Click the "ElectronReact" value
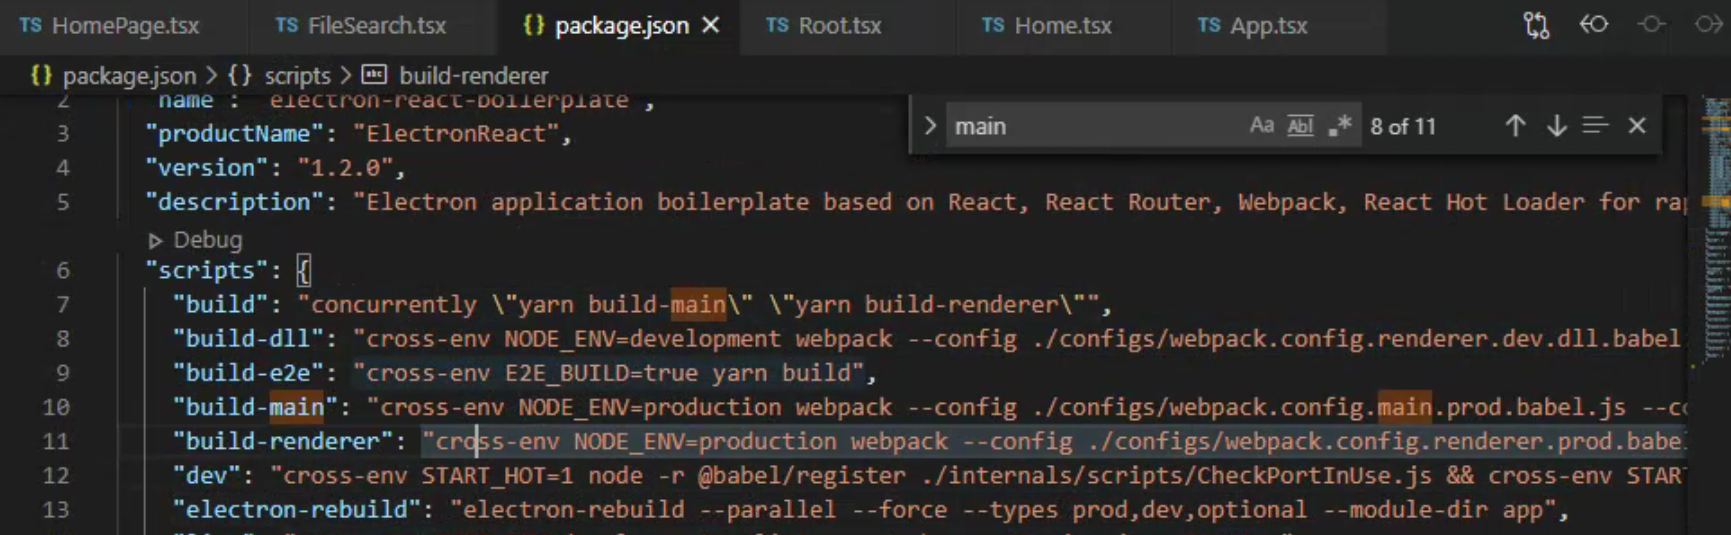The height and width of the screenshot is (535, 1731). click(456, 134)
